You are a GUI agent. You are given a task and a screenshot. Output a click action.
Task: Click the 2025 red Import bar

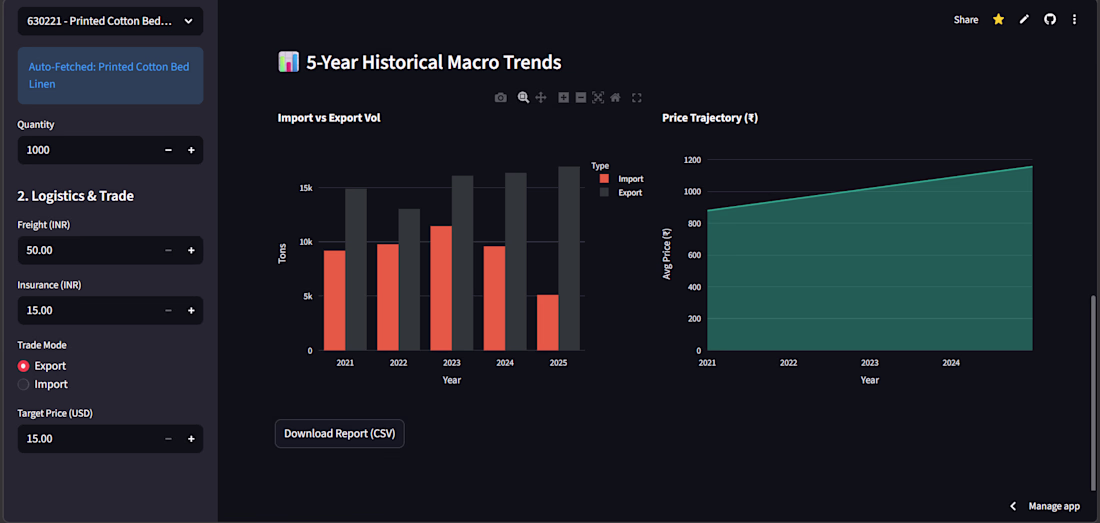coord(547,322)
